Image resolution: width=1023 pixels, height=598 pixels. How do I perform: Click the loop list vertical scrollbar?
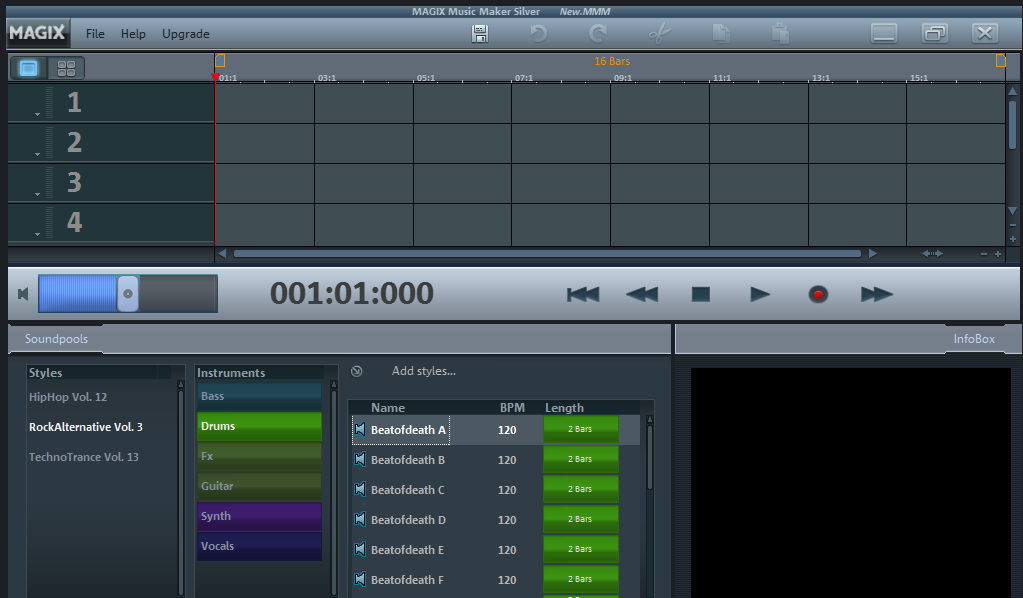[649, 458]
